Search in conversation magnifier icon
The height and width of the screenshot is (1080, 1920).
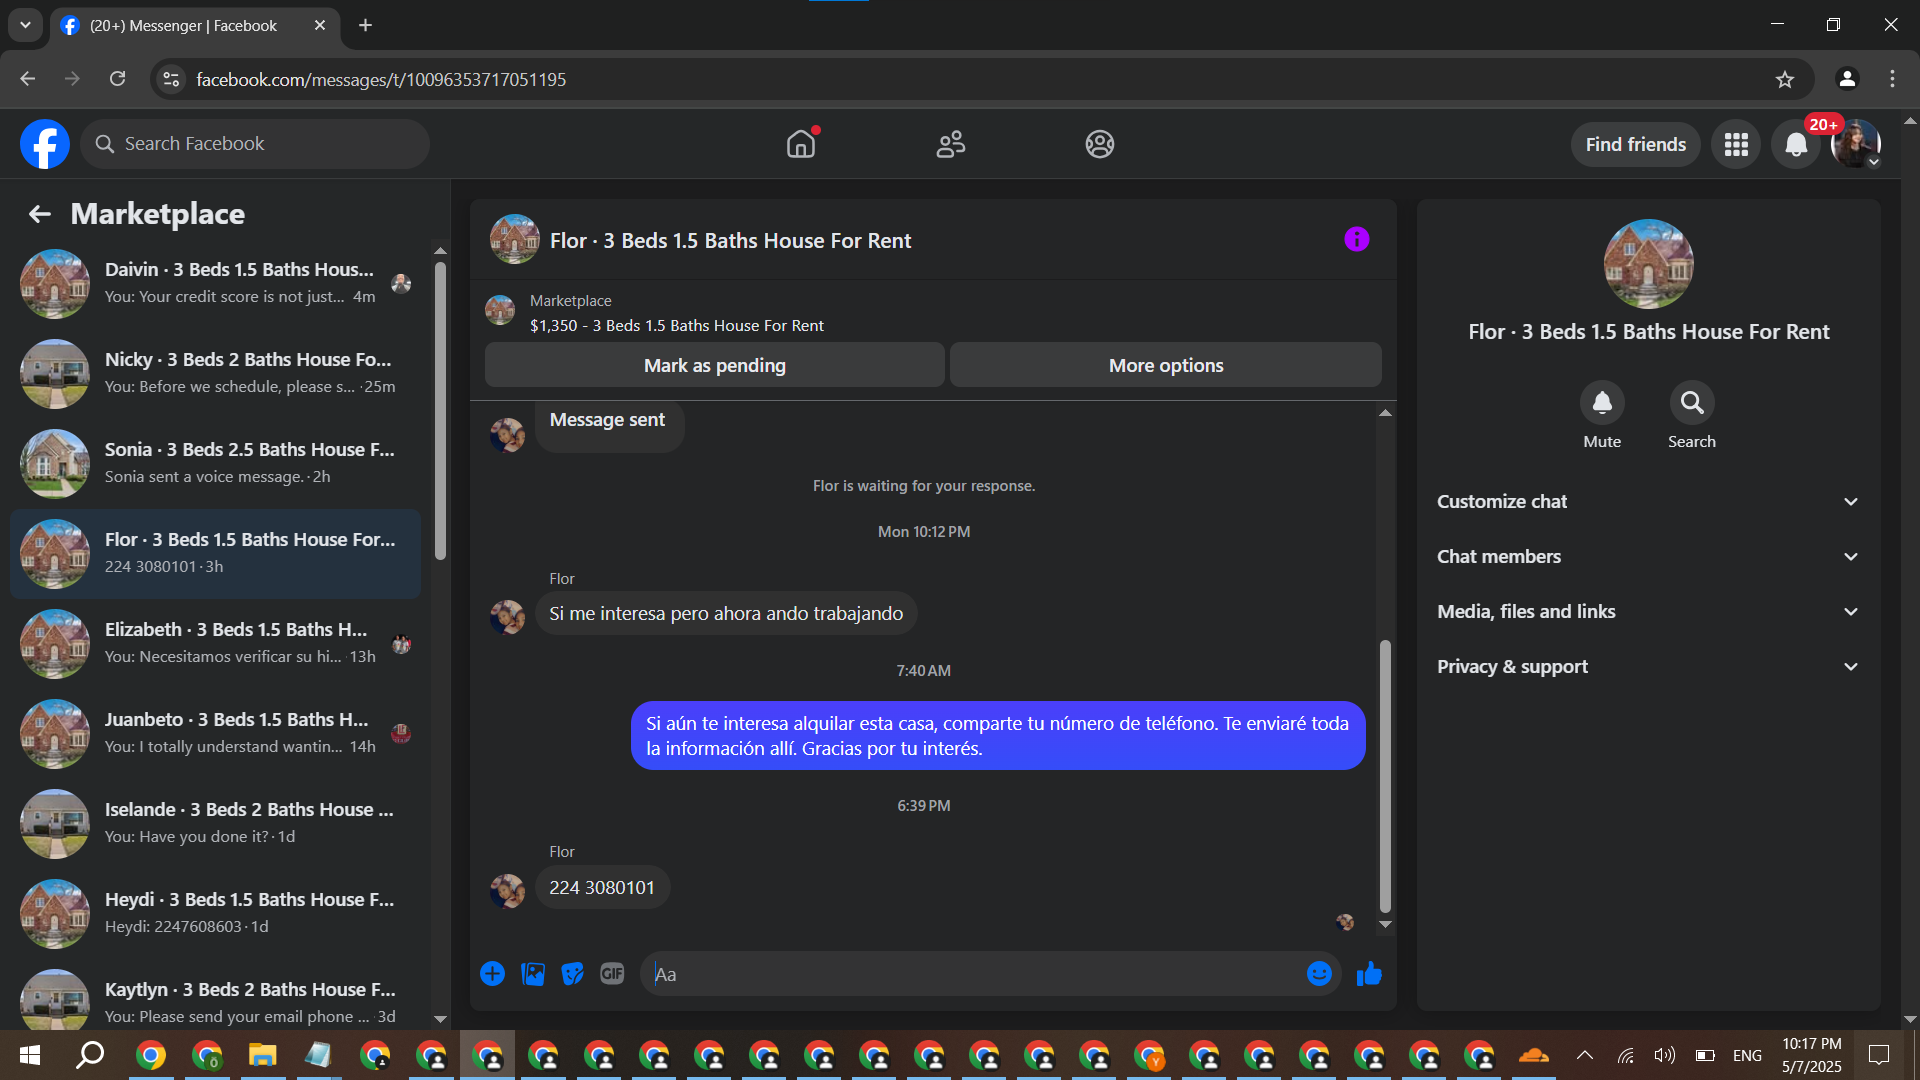(x=1691, y=403)
